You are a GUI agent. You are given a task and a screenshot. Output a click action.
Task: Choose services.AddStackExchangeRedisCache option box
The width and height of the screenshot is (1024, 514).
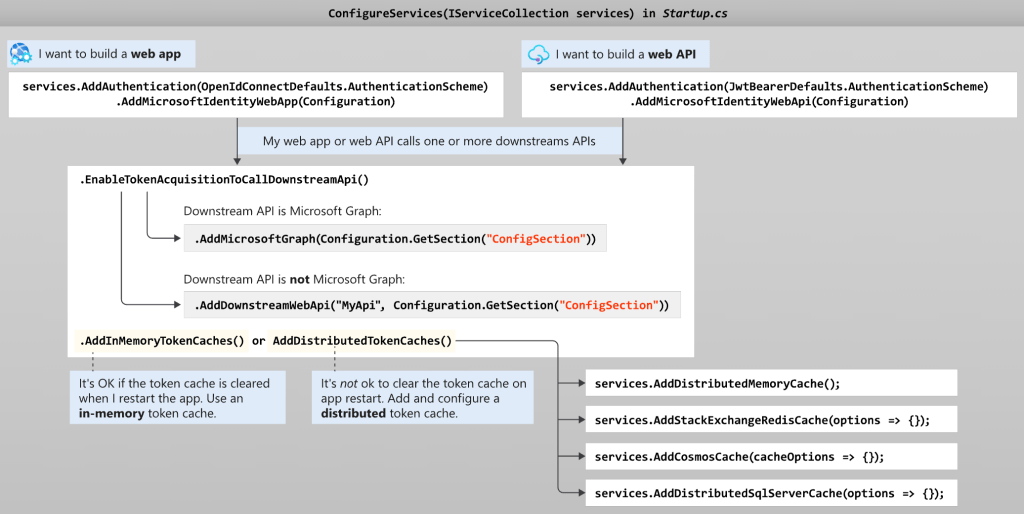point(770,420)
